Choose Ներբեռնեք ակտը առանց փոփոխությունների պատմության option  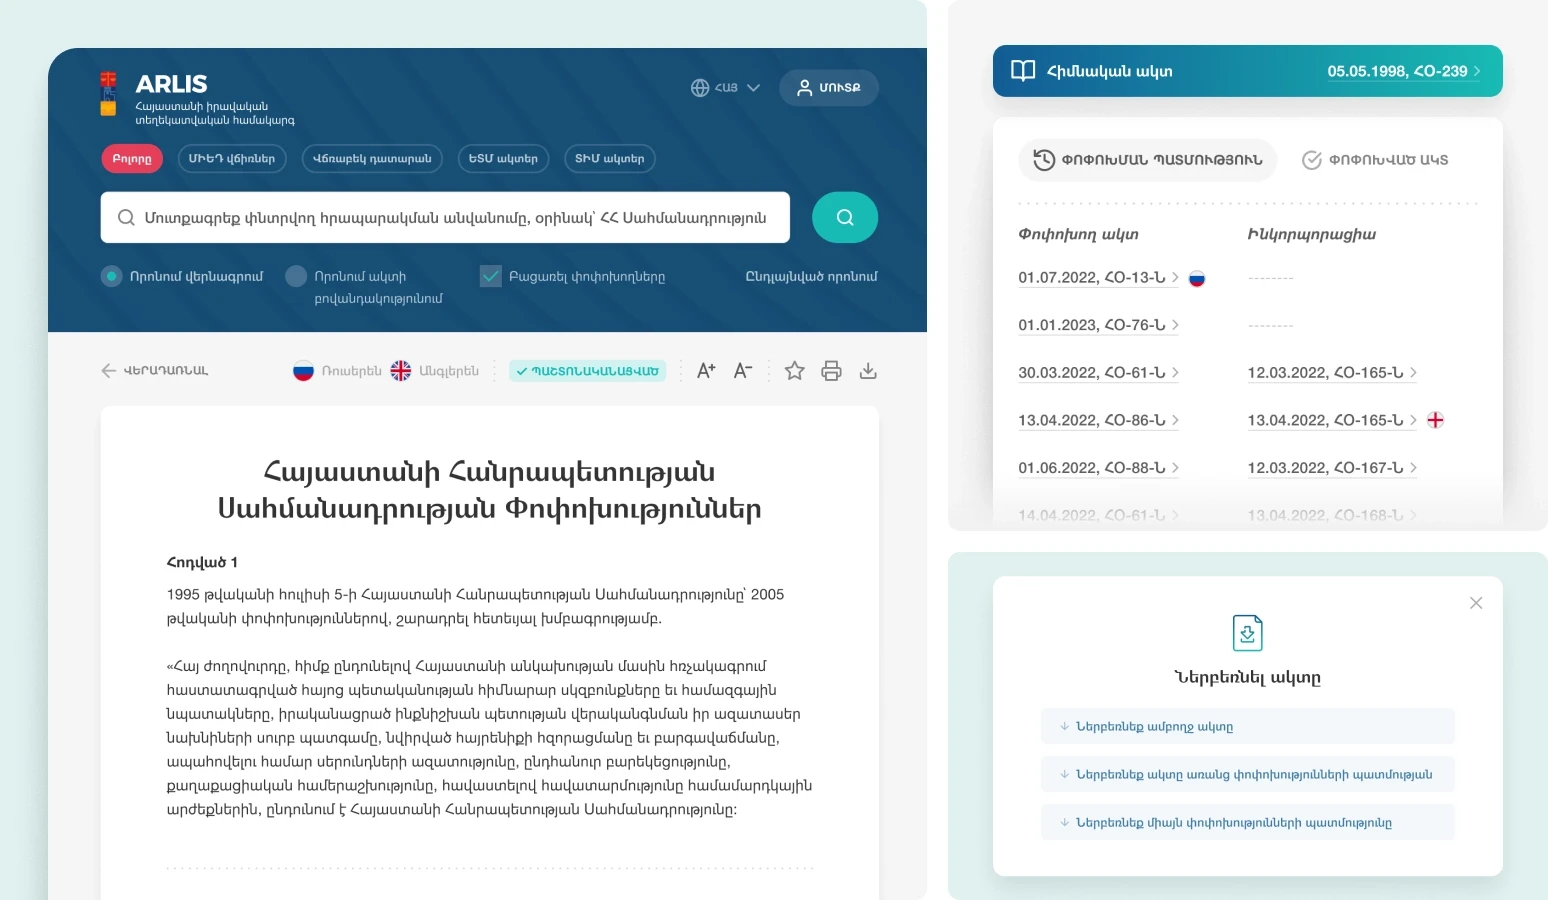(x=1248, y=774)
